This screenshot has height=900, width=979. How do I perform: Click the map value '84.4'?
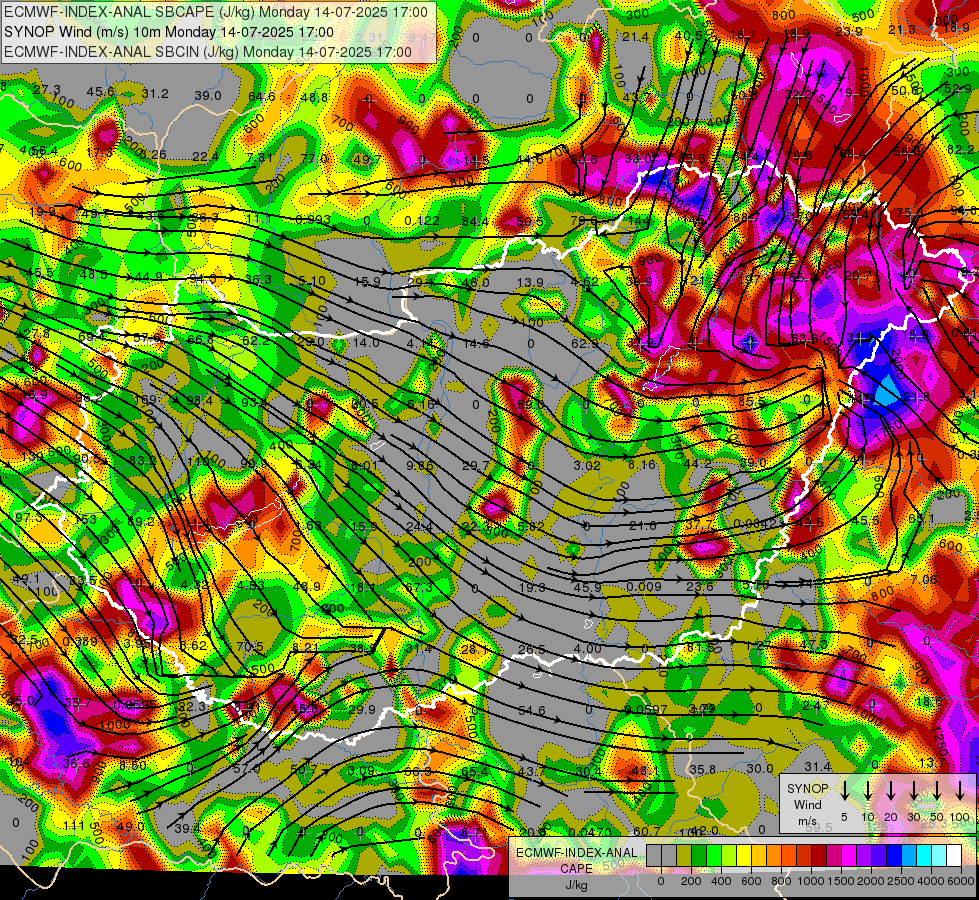click(475, 220)
